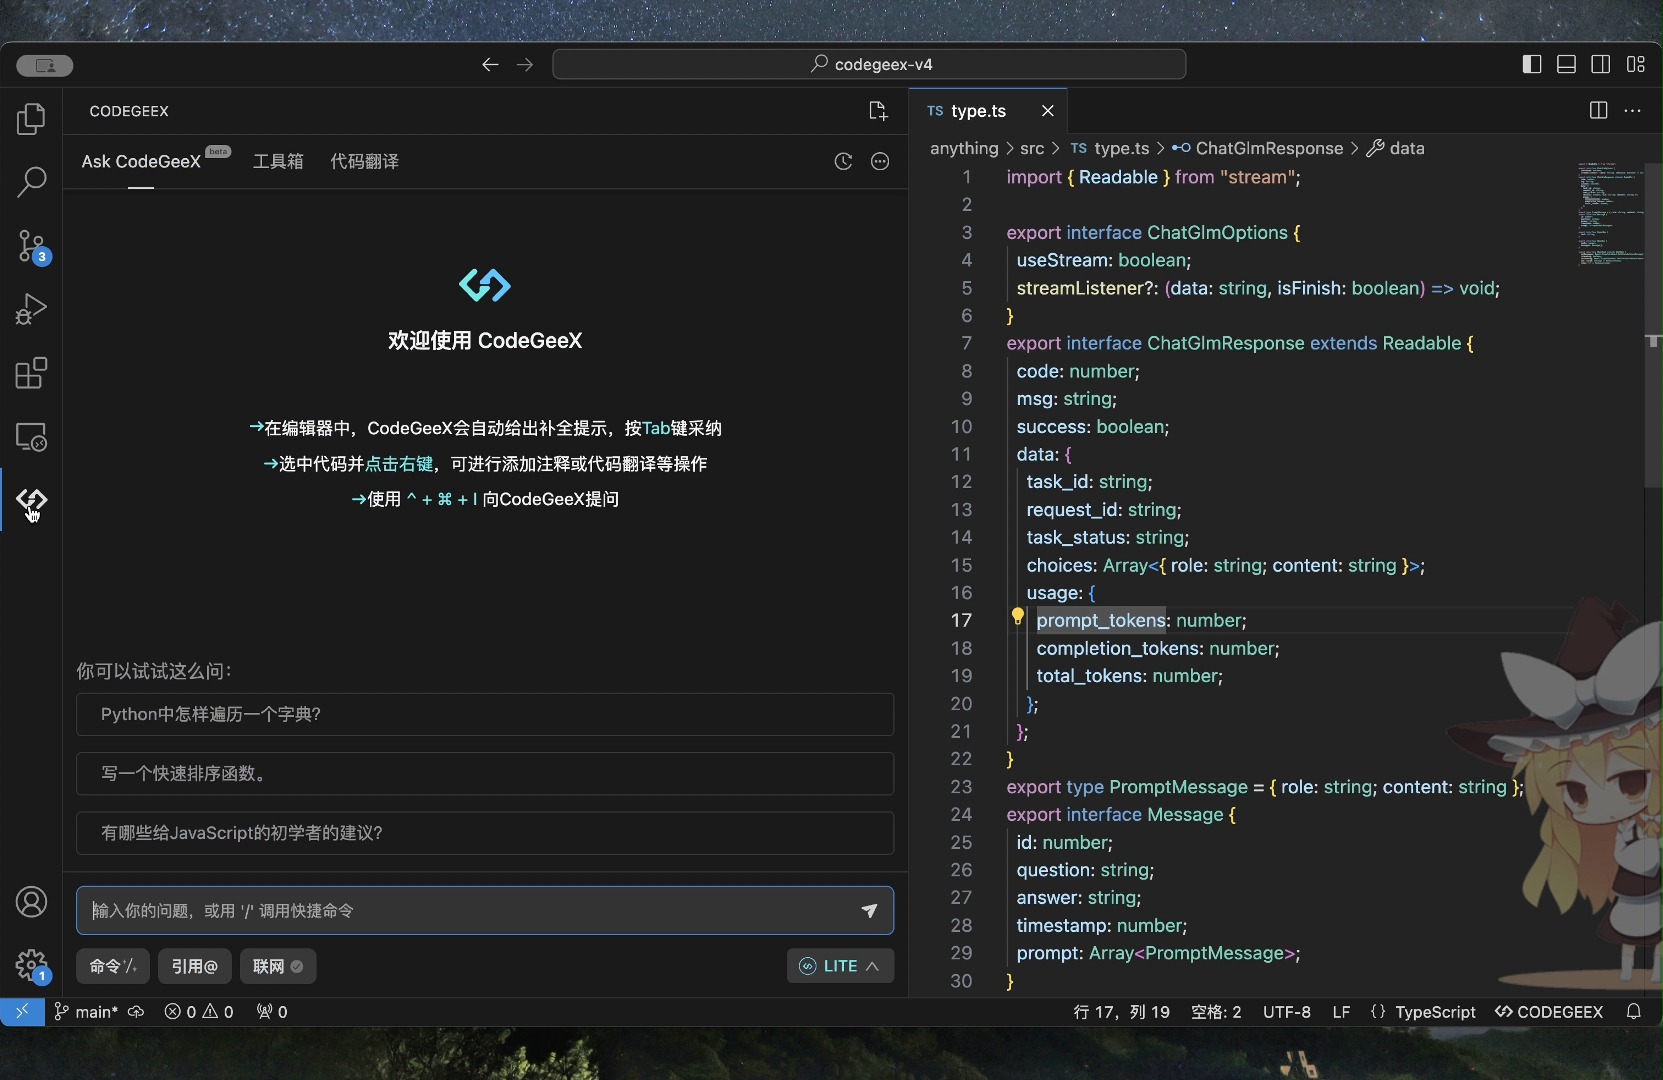
Task: Toggle the 联网 web search option
Action: [278, 966]
